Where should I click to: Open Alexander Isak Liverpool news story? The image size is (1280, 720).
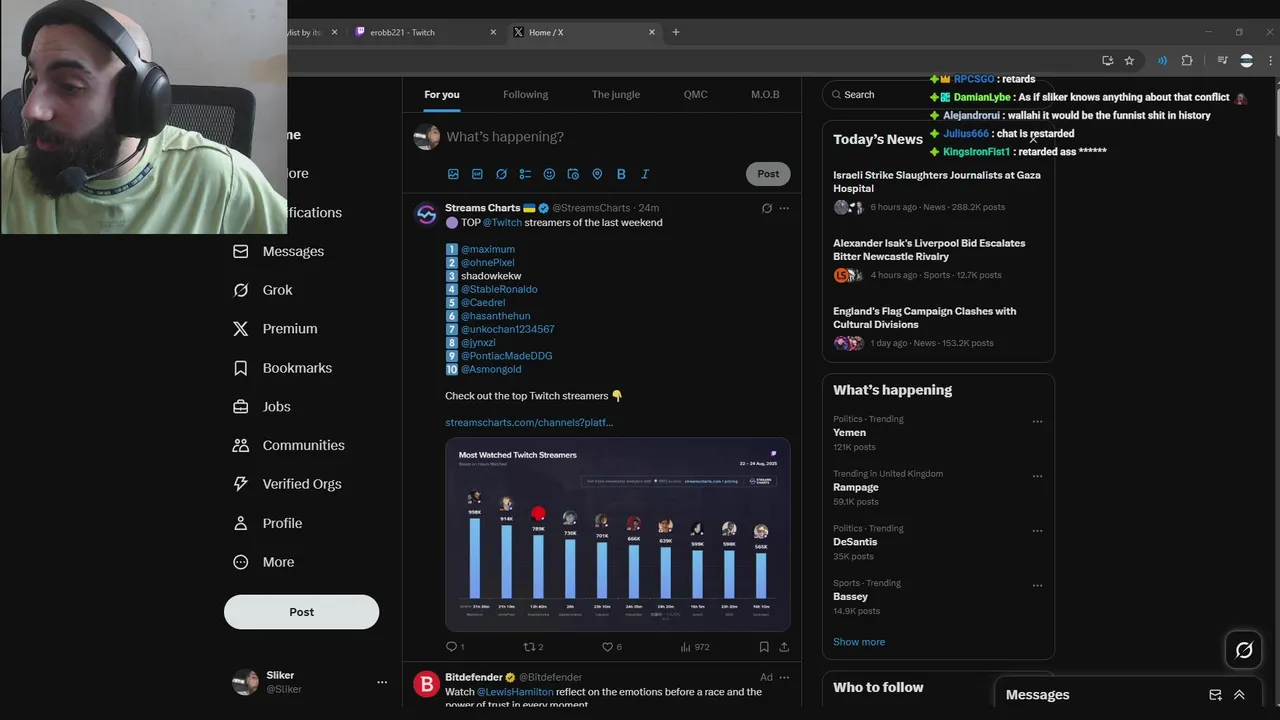pyautogui.click(x=938, y=261)
